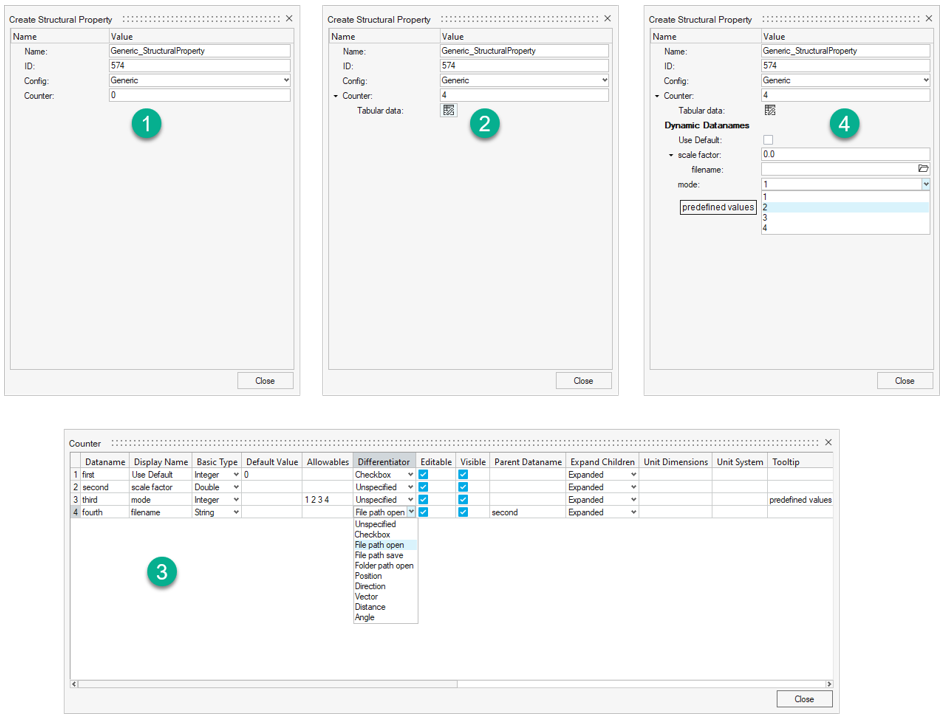
Task: Click the folder browse icon in filename field
Action: tap(923, 169)
